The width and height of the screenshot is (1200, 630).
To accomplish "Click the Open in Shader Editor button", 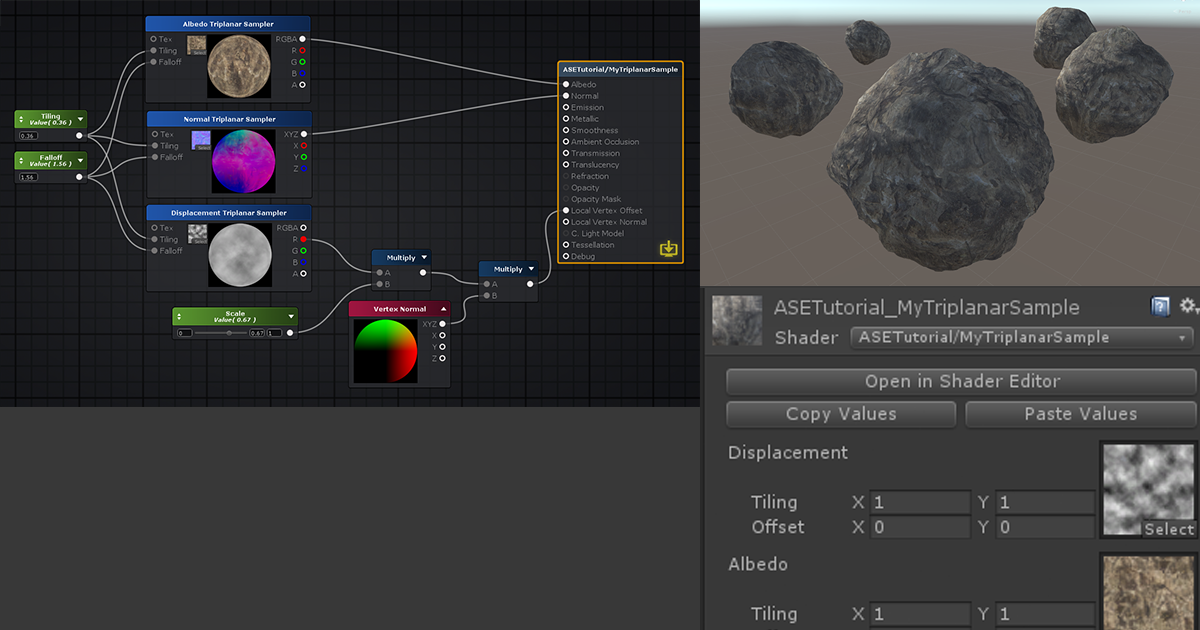I will [x=961, y=381].
